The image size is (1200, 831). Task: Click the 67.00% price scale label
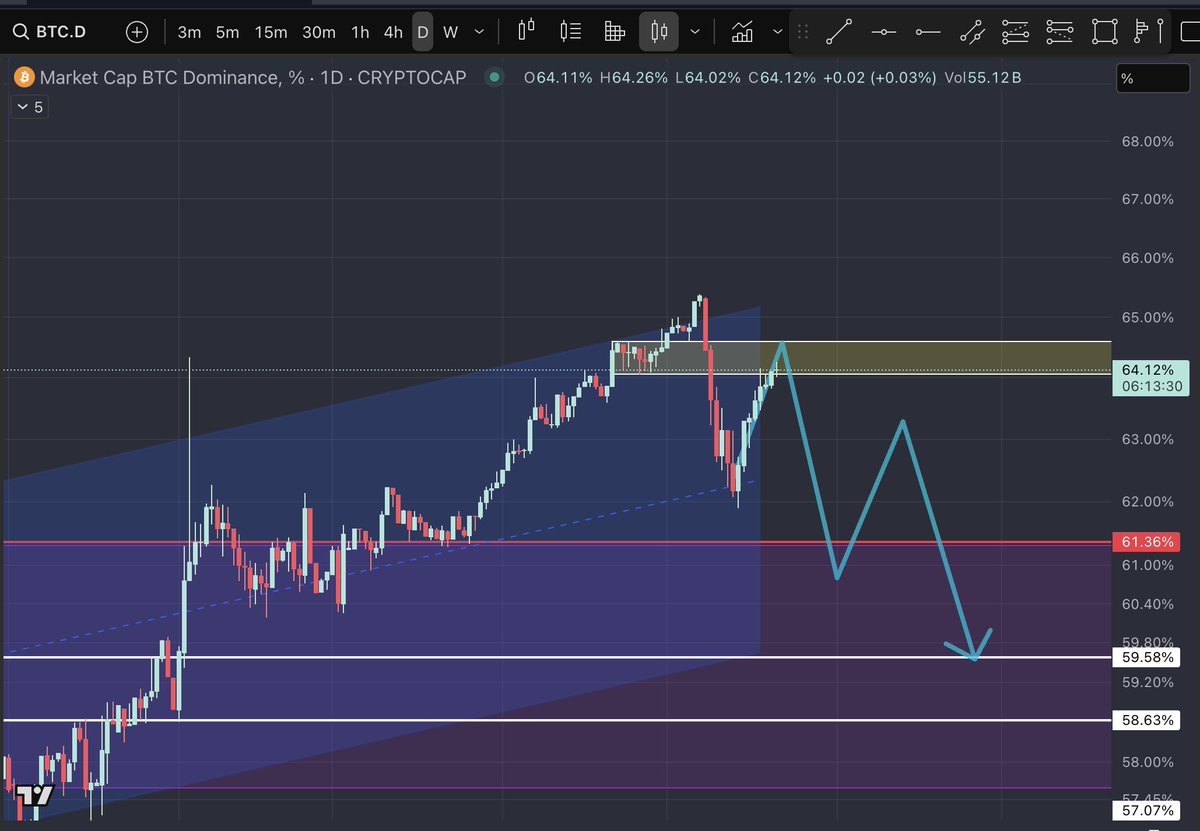(1148, 200)
